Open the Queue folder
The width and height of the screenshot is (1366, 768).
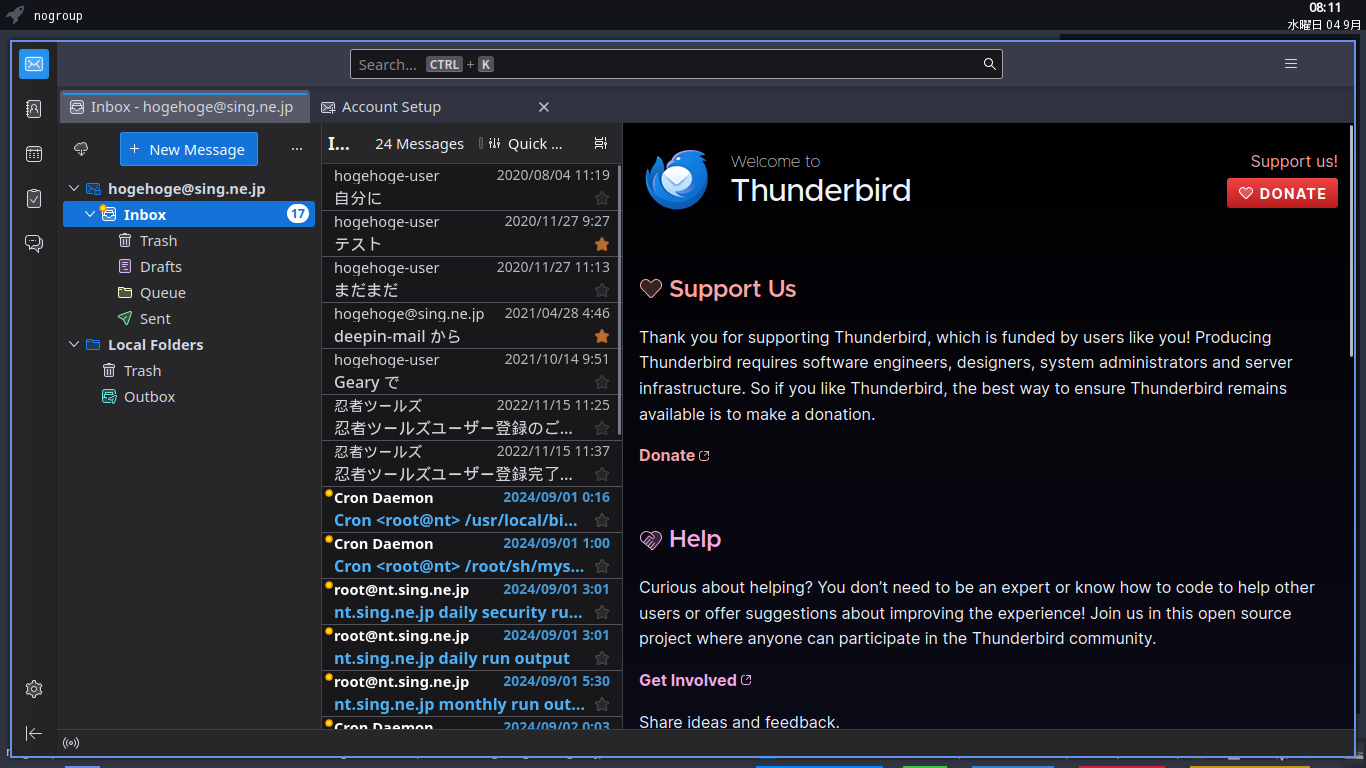pos(189,293)
